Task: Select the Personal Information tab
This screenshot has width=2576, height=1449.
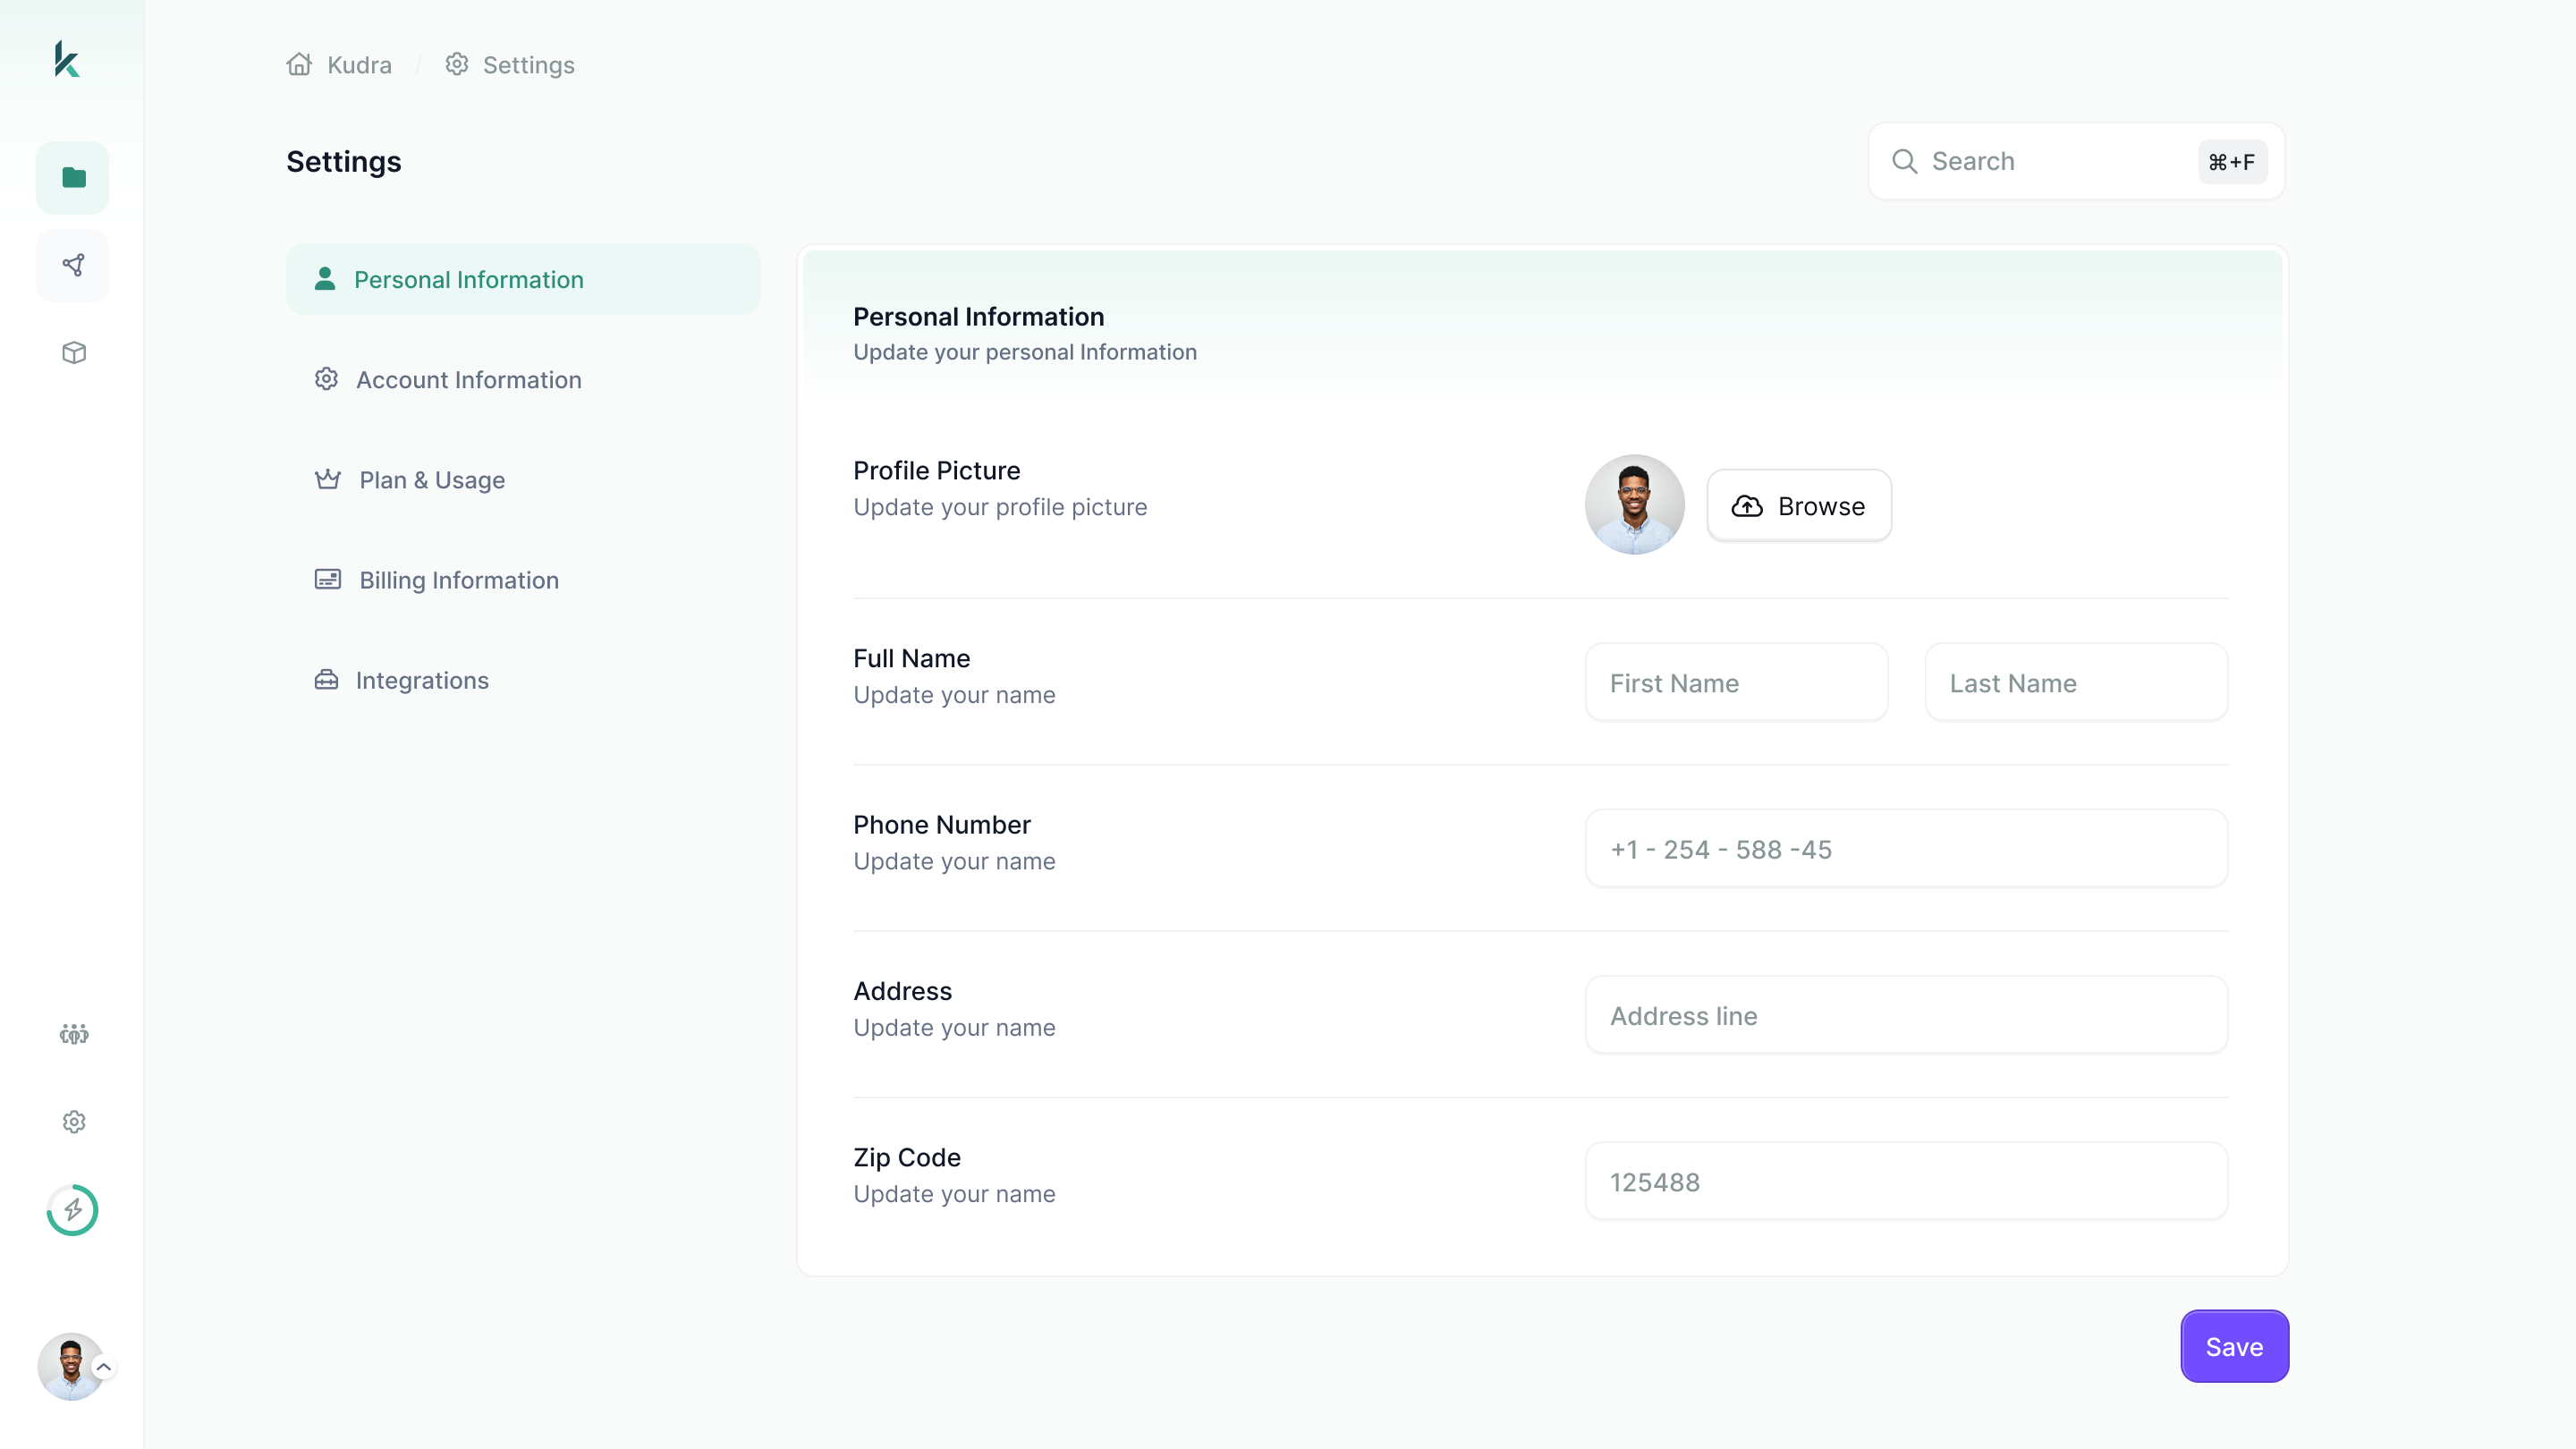Action: click(x=522, y=279)
